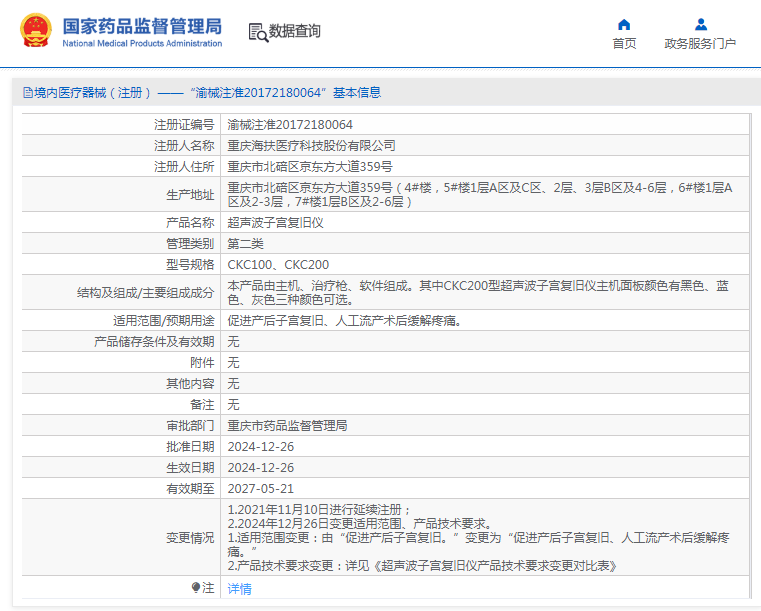Click the 产品名称 row label
The height and width of the screenshot is (611, 761).
click(190, 223)
